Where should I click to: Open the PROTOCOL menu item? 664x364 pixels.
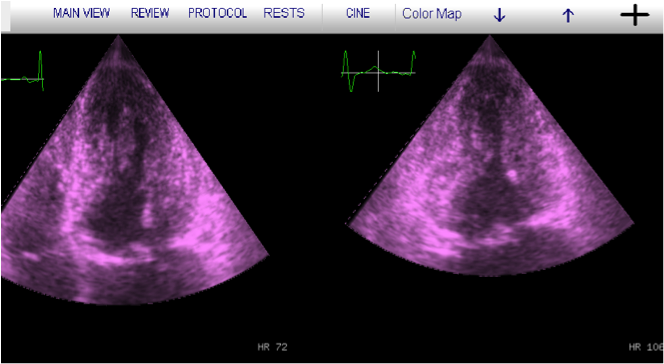click(218, 13)
